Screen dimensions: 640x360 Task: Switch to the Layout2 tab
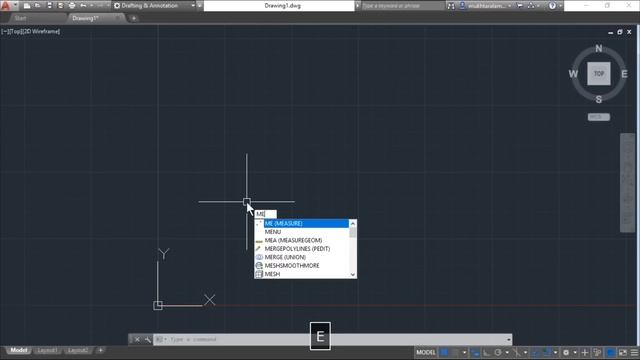pos(78,350)
